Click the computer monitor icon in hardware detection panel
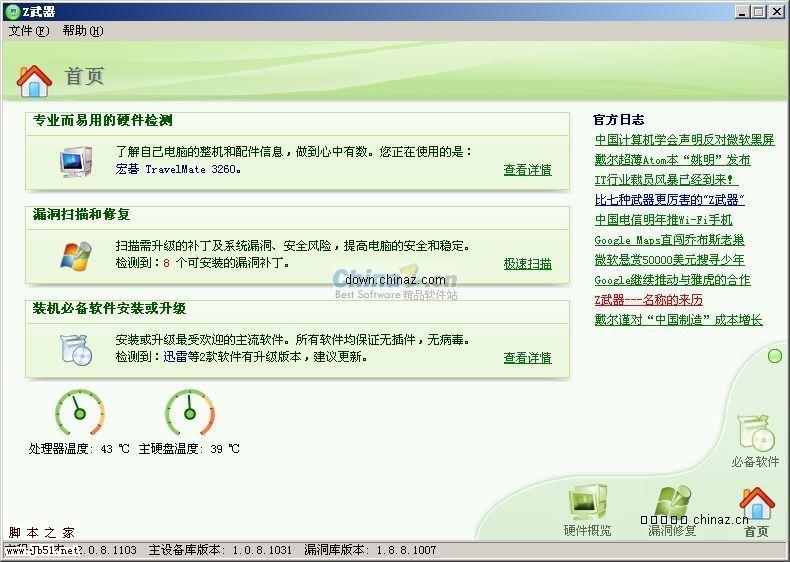Image resolution: width=790 pixels, height=562 pixels. click(x=76, y=162)
